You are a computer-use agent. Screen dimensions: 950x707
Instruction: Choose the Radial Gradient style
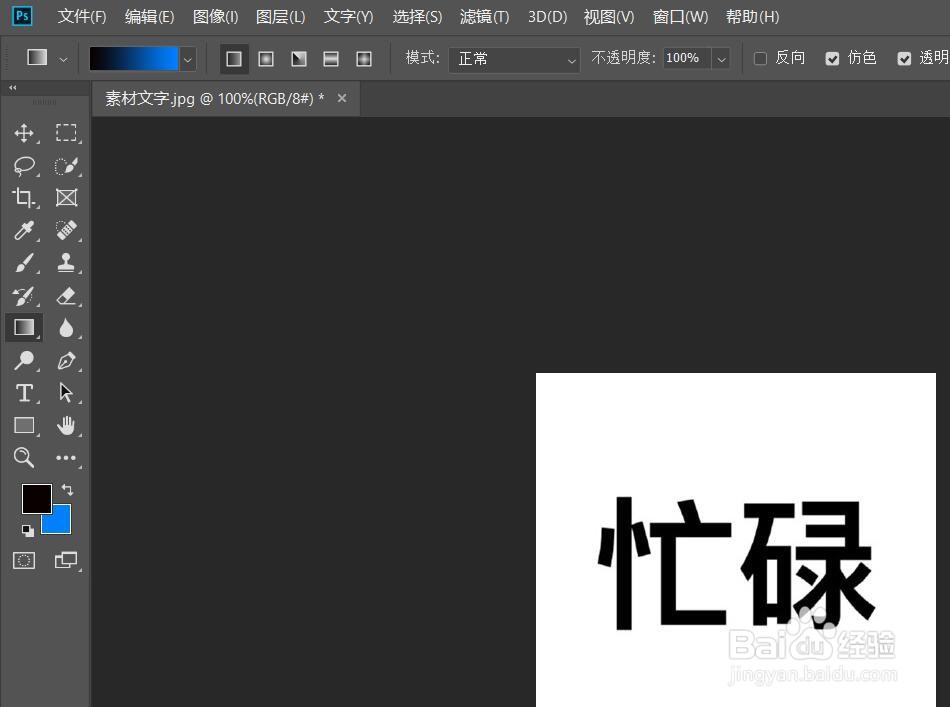coord(266,58)
